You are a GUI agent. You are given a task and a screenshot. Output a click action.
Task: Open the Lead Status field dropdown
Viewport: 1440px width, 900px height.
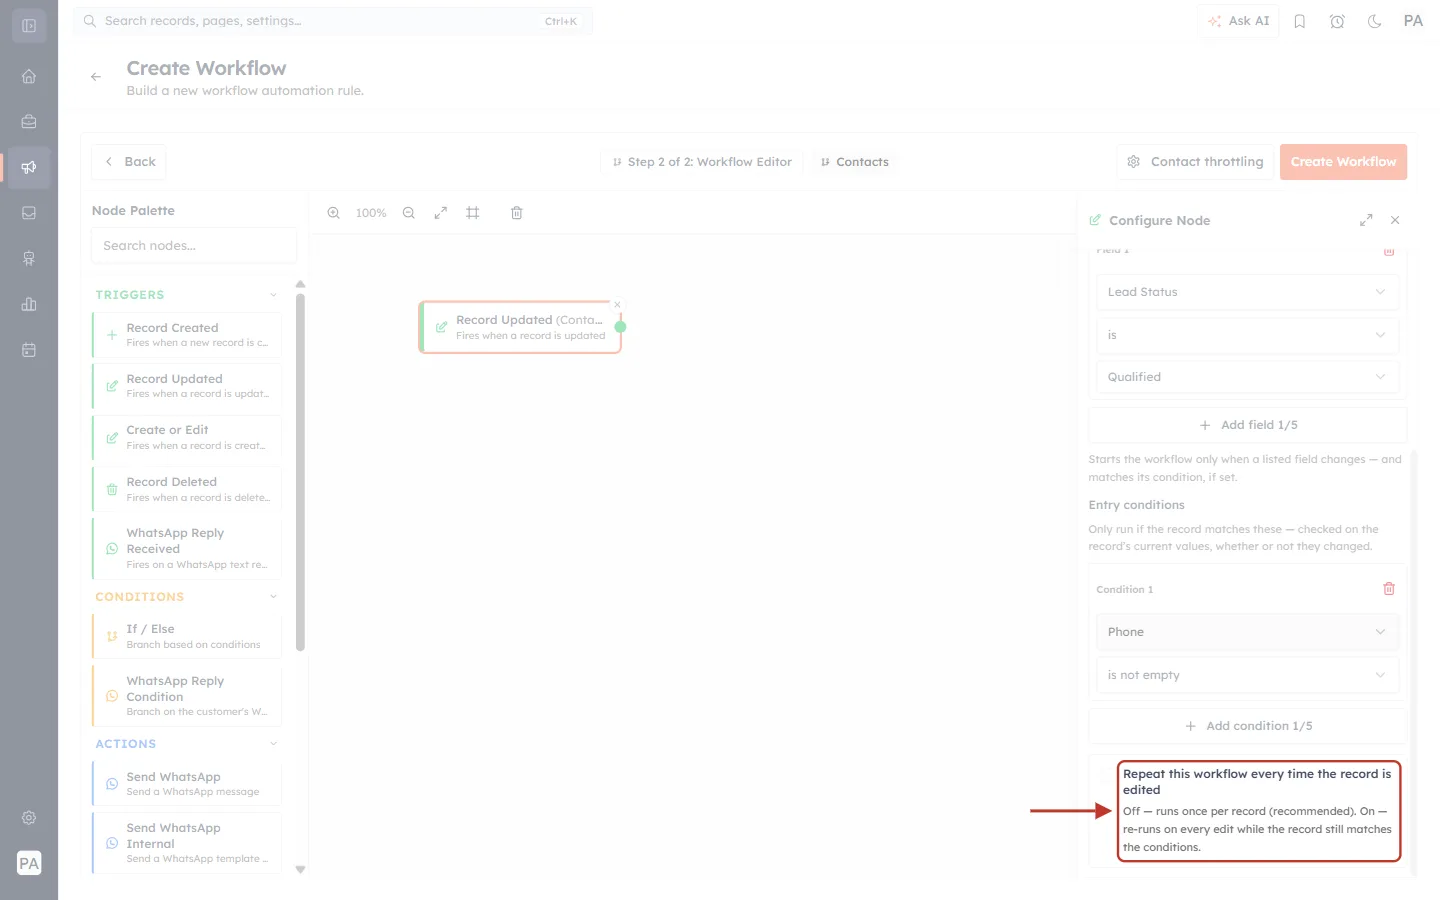[x=1247, y=292]
